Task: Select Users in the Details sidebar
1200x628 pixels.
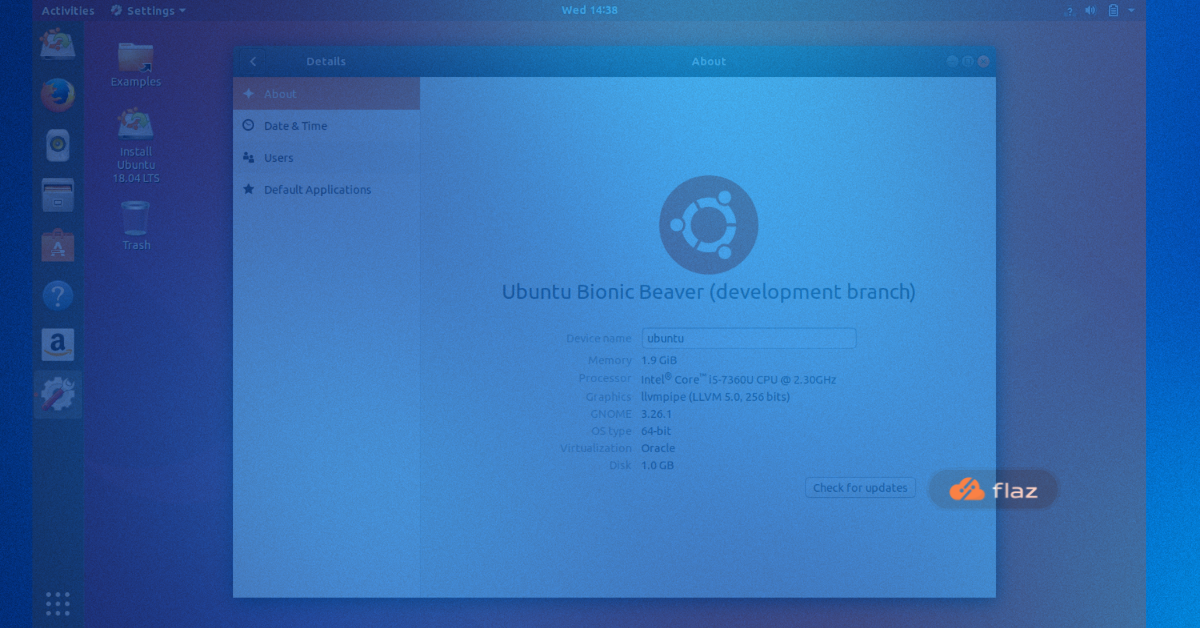Action: [278, 158]
